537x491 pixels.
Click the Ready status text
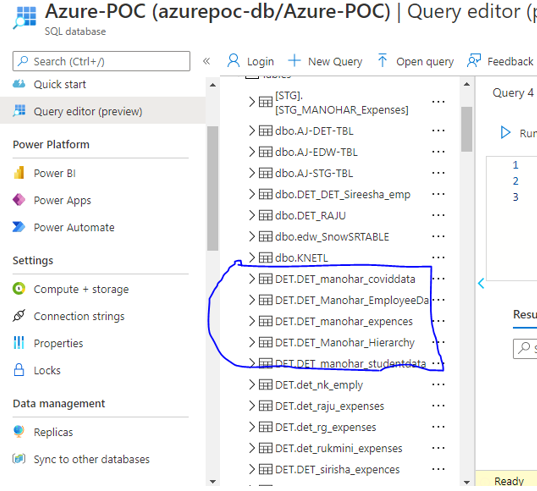pos(509,481)
